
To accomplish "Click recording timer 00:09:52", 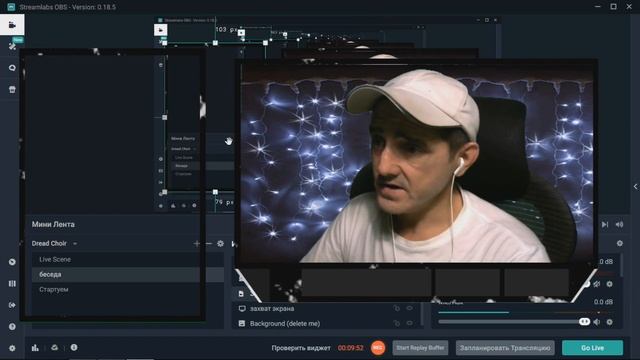I will click(x=350, y=348).
